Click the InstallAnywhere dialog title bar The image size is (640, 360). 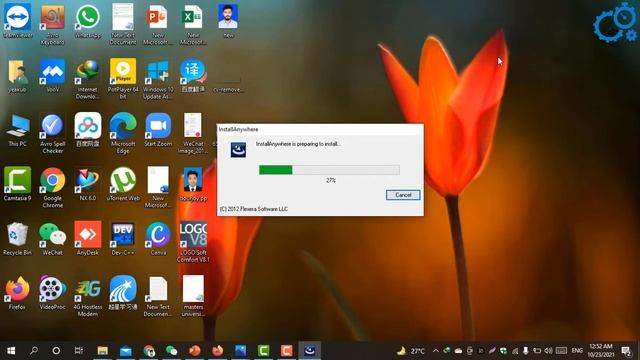pos(320,129)
